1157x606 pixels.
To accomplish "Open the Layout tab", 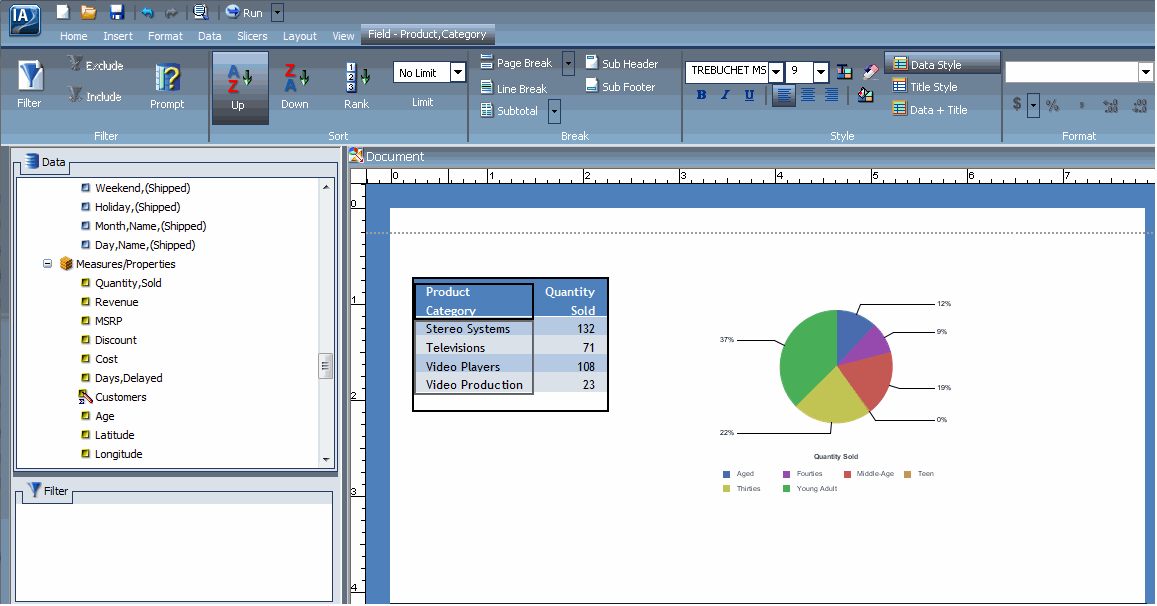I will 300,35.
